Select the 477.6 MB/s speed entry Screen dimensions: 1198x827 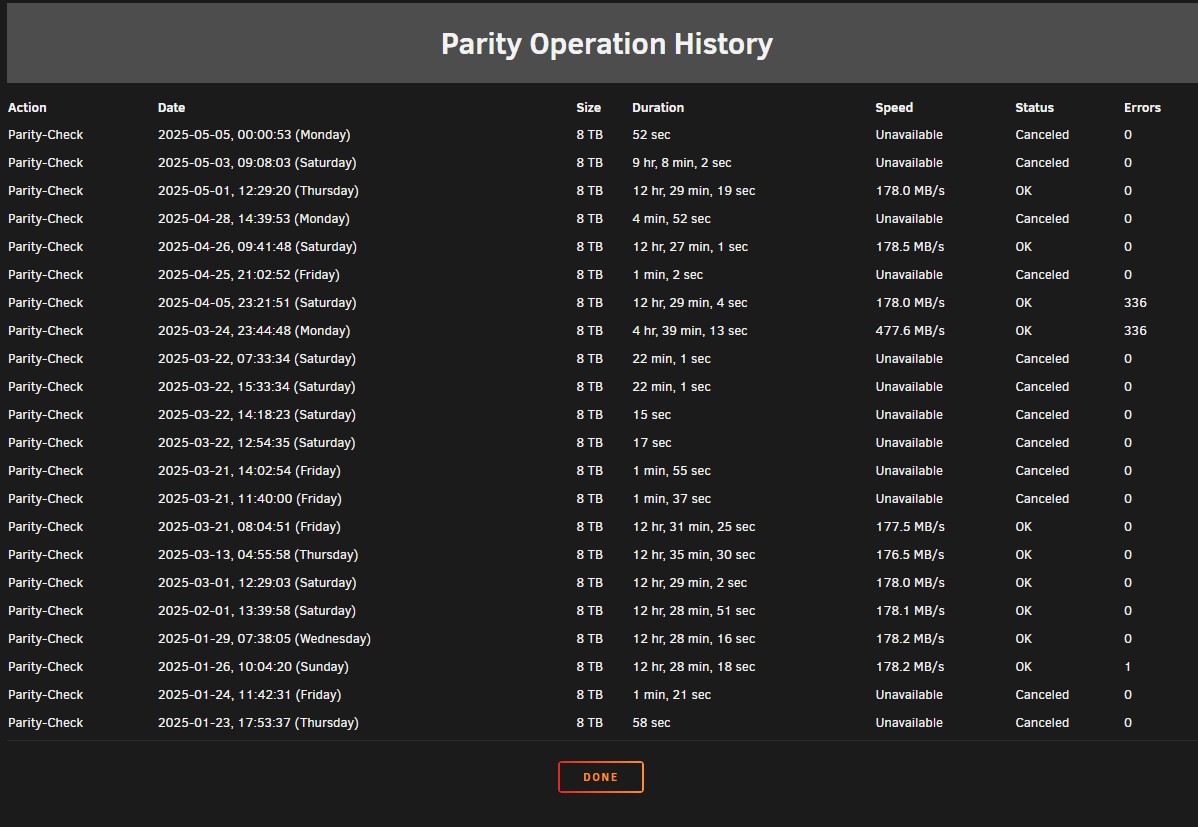point(910,331)
